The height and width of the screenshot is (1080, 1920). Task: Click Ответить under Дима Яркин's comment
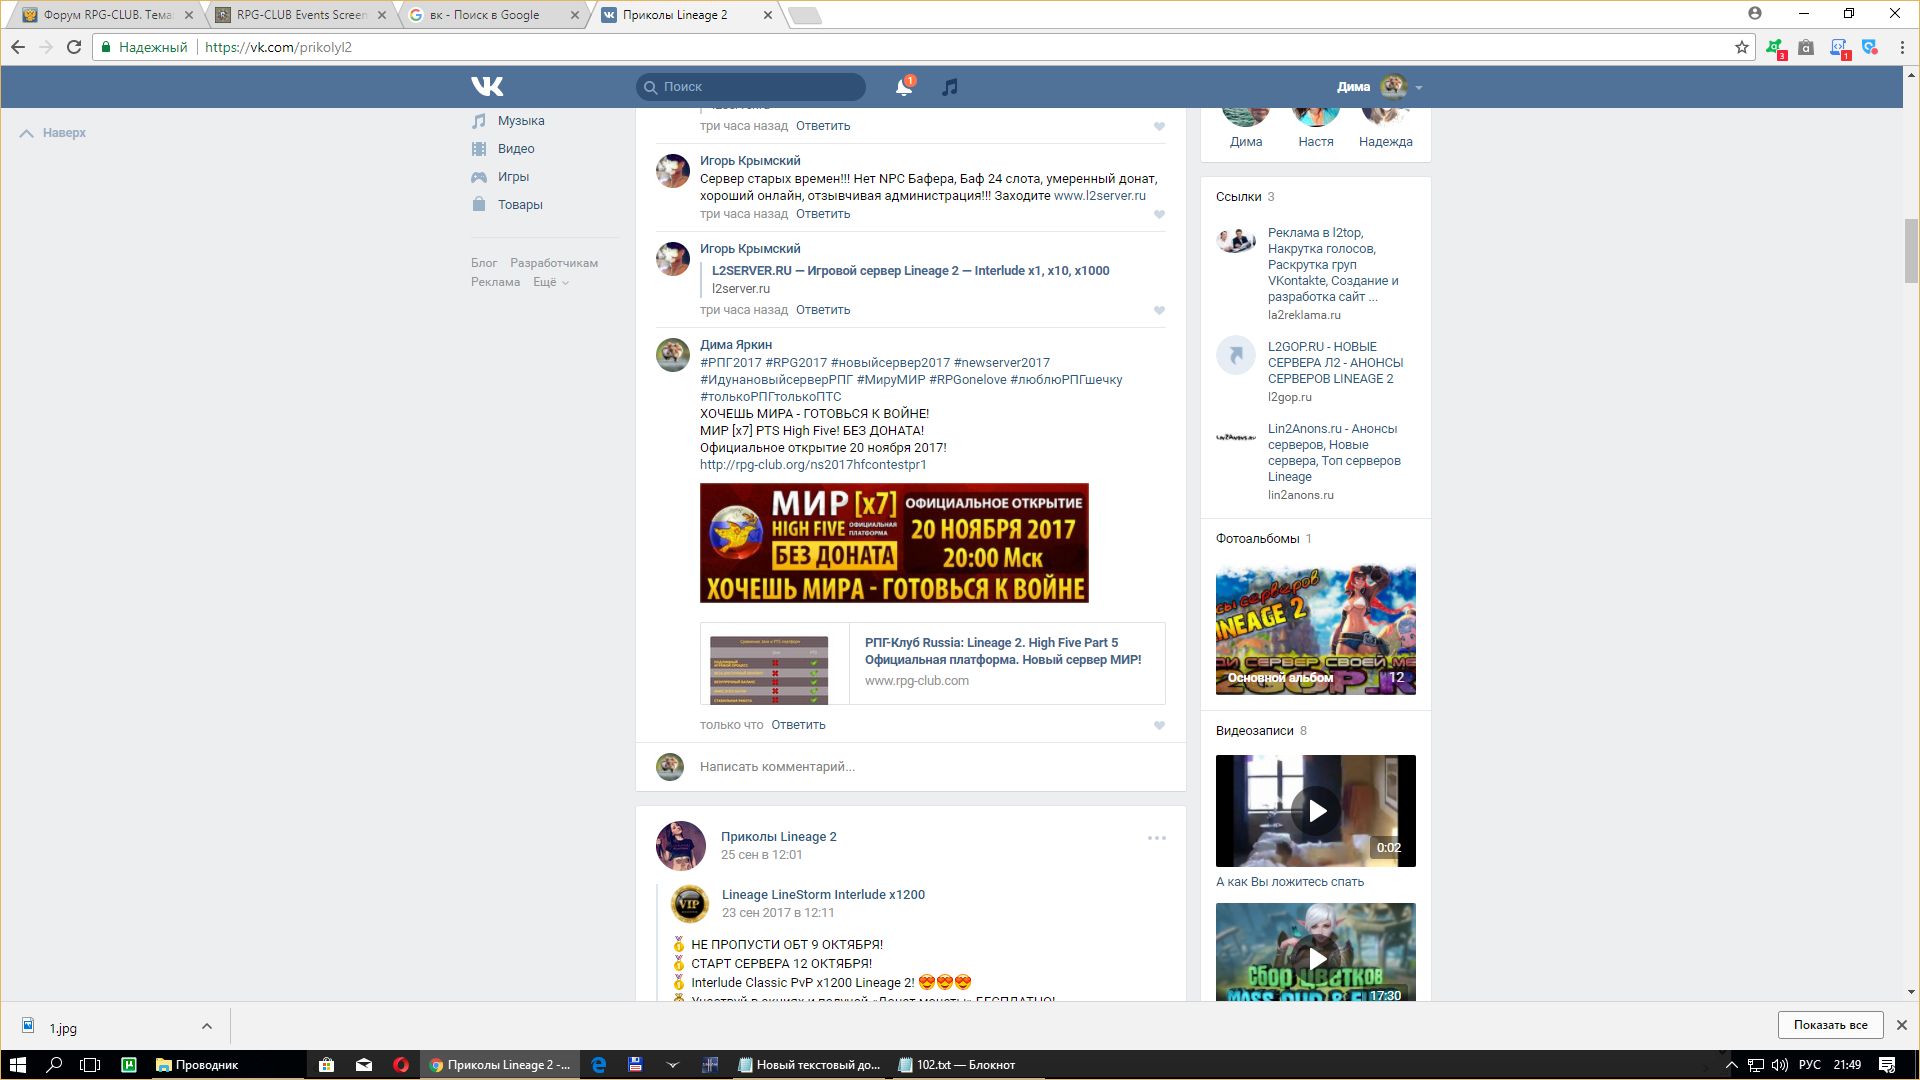pos(797,725)
